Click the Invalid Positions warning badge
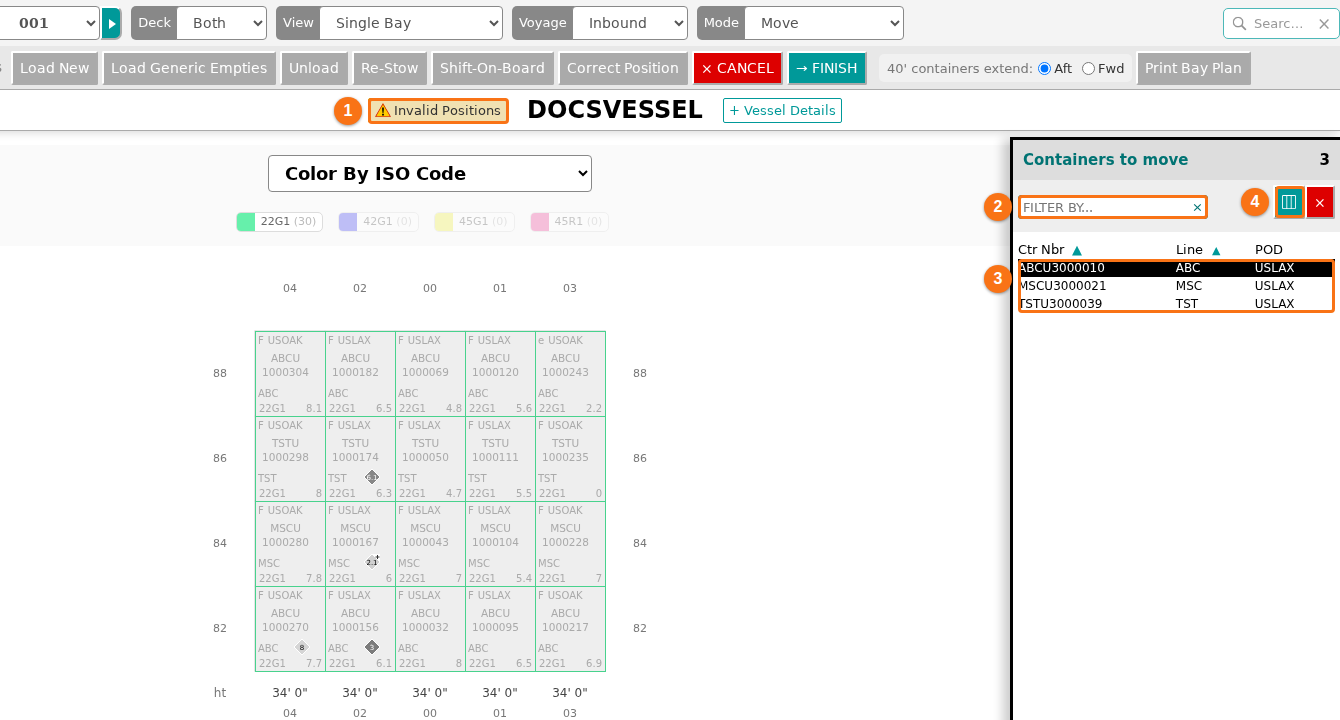The height and width of the screenshot is (720, 1340). pyautogui.click(x=438, y=111)
